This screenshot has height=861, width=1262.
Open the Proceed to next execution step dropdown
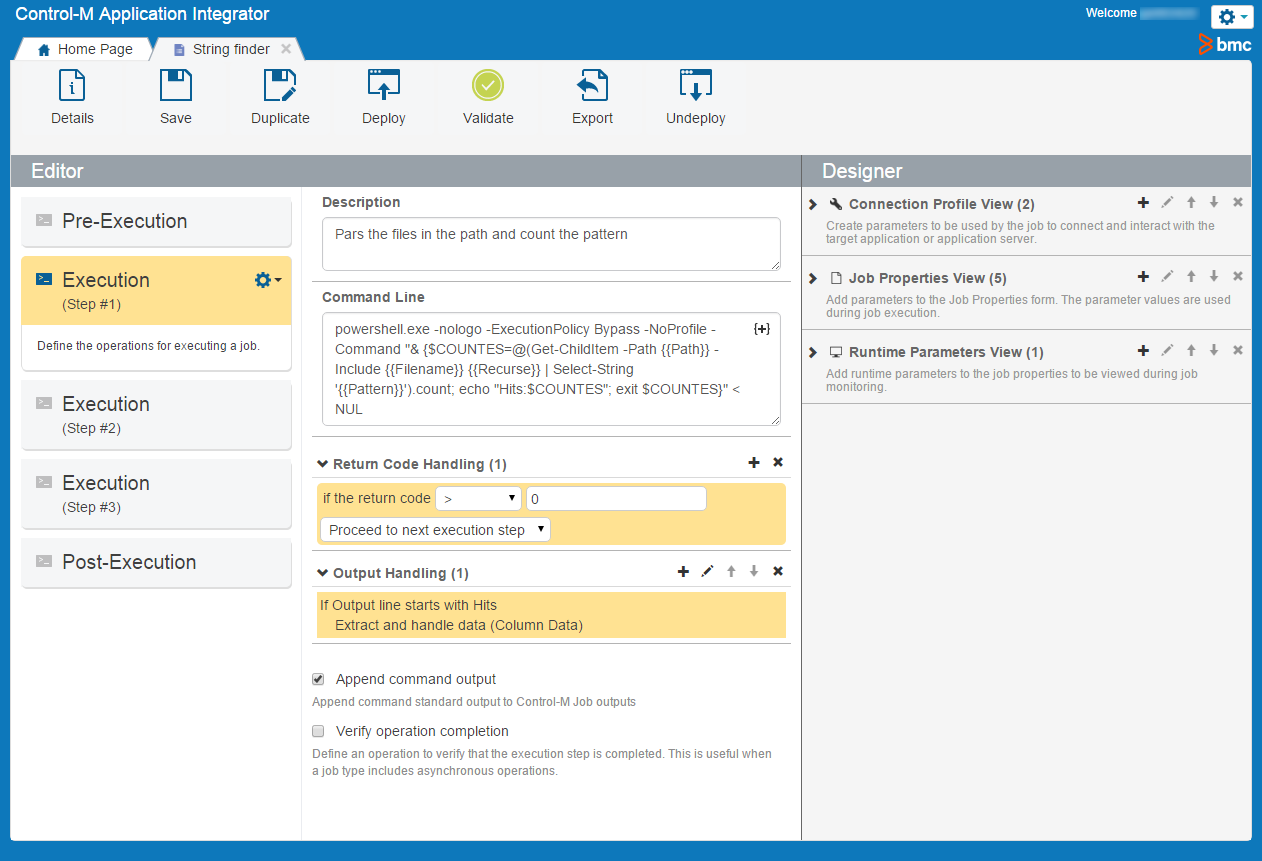435,530
